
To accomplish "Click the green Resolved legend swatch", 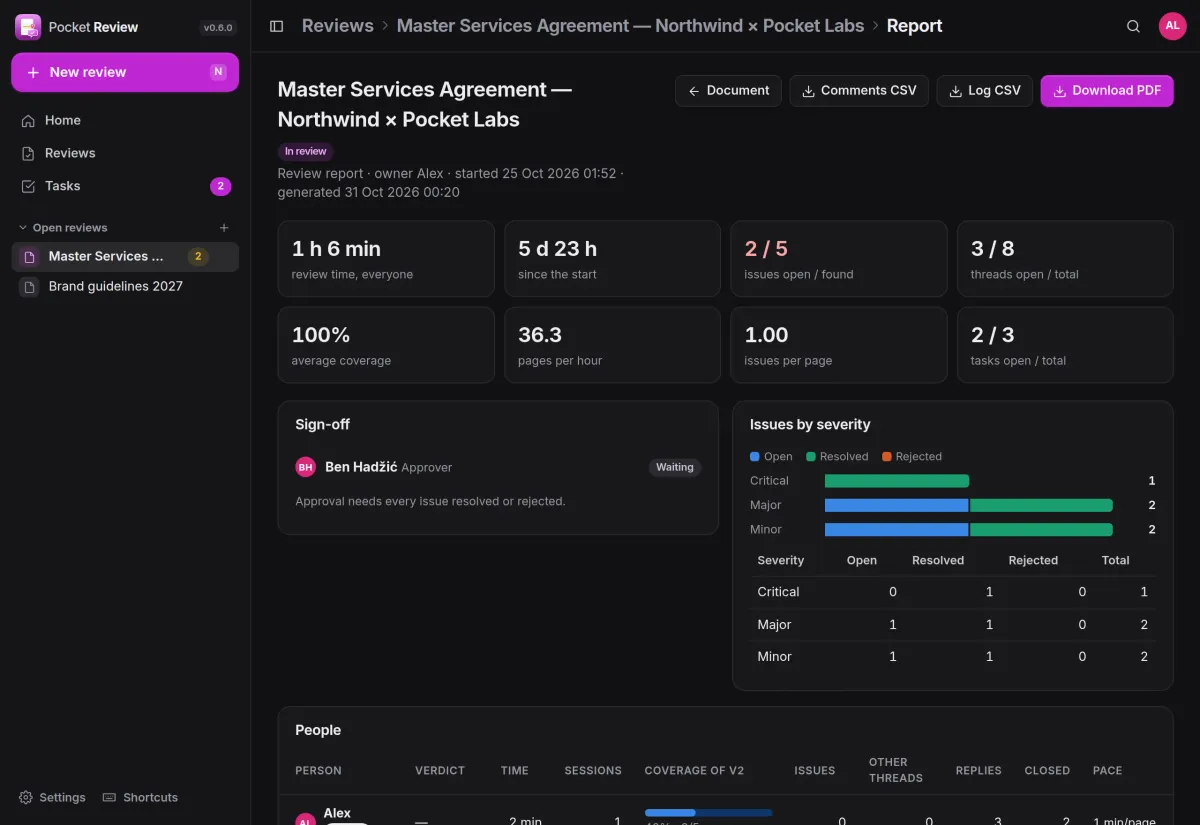I will coord(811,457).
